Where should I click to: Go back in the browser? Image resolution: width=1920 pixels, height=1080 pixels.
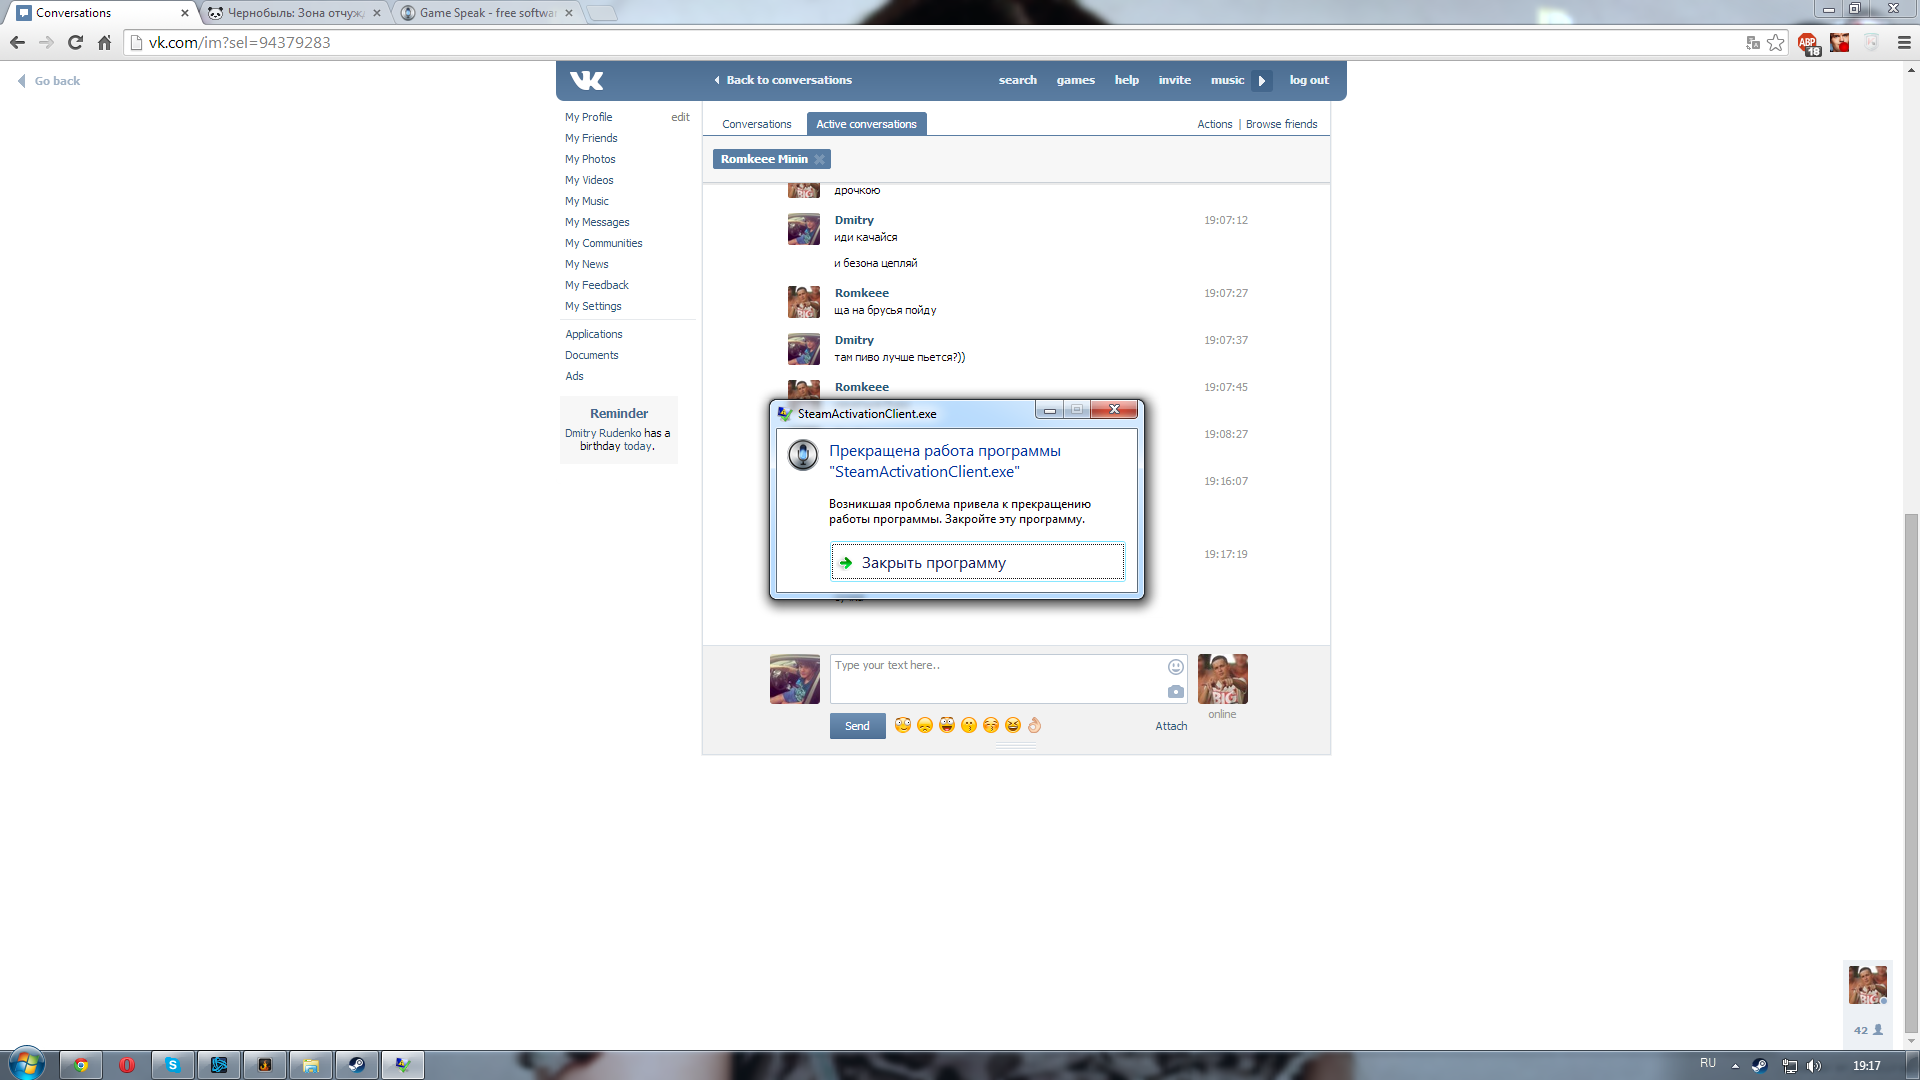pos(17,42)
